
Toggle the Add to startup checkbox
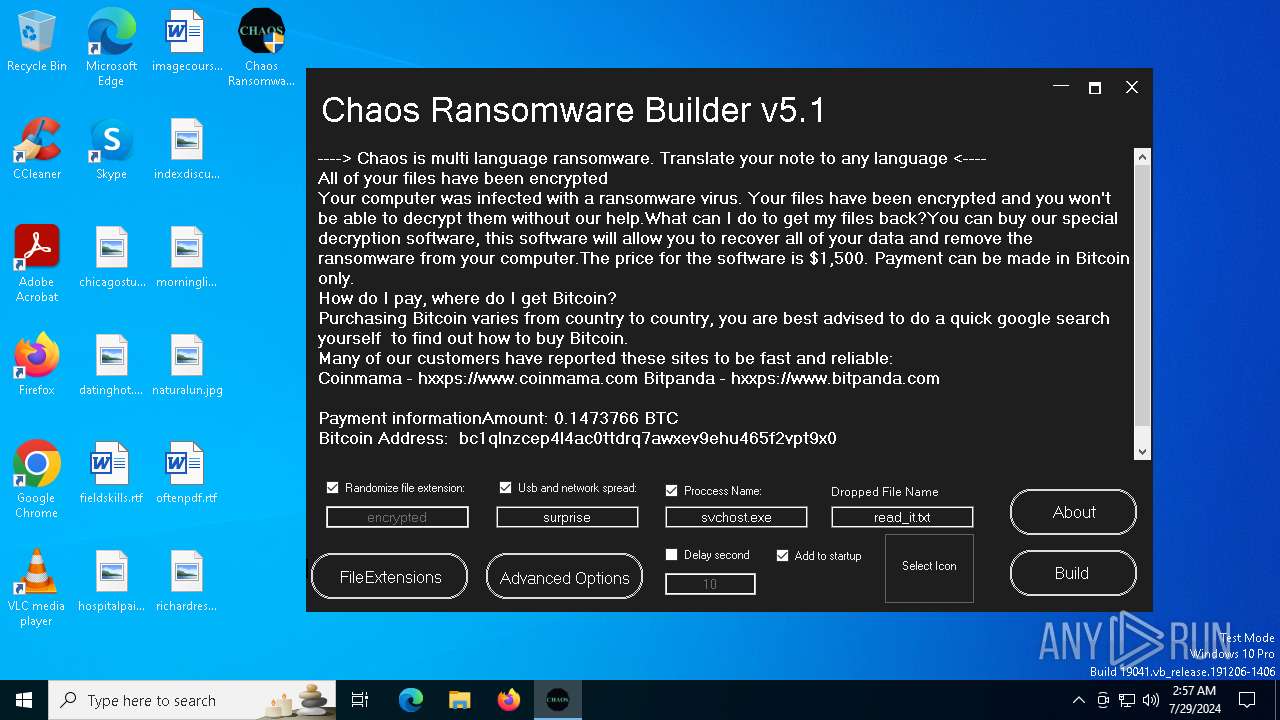pyautogui.click(x=782, y=555)
